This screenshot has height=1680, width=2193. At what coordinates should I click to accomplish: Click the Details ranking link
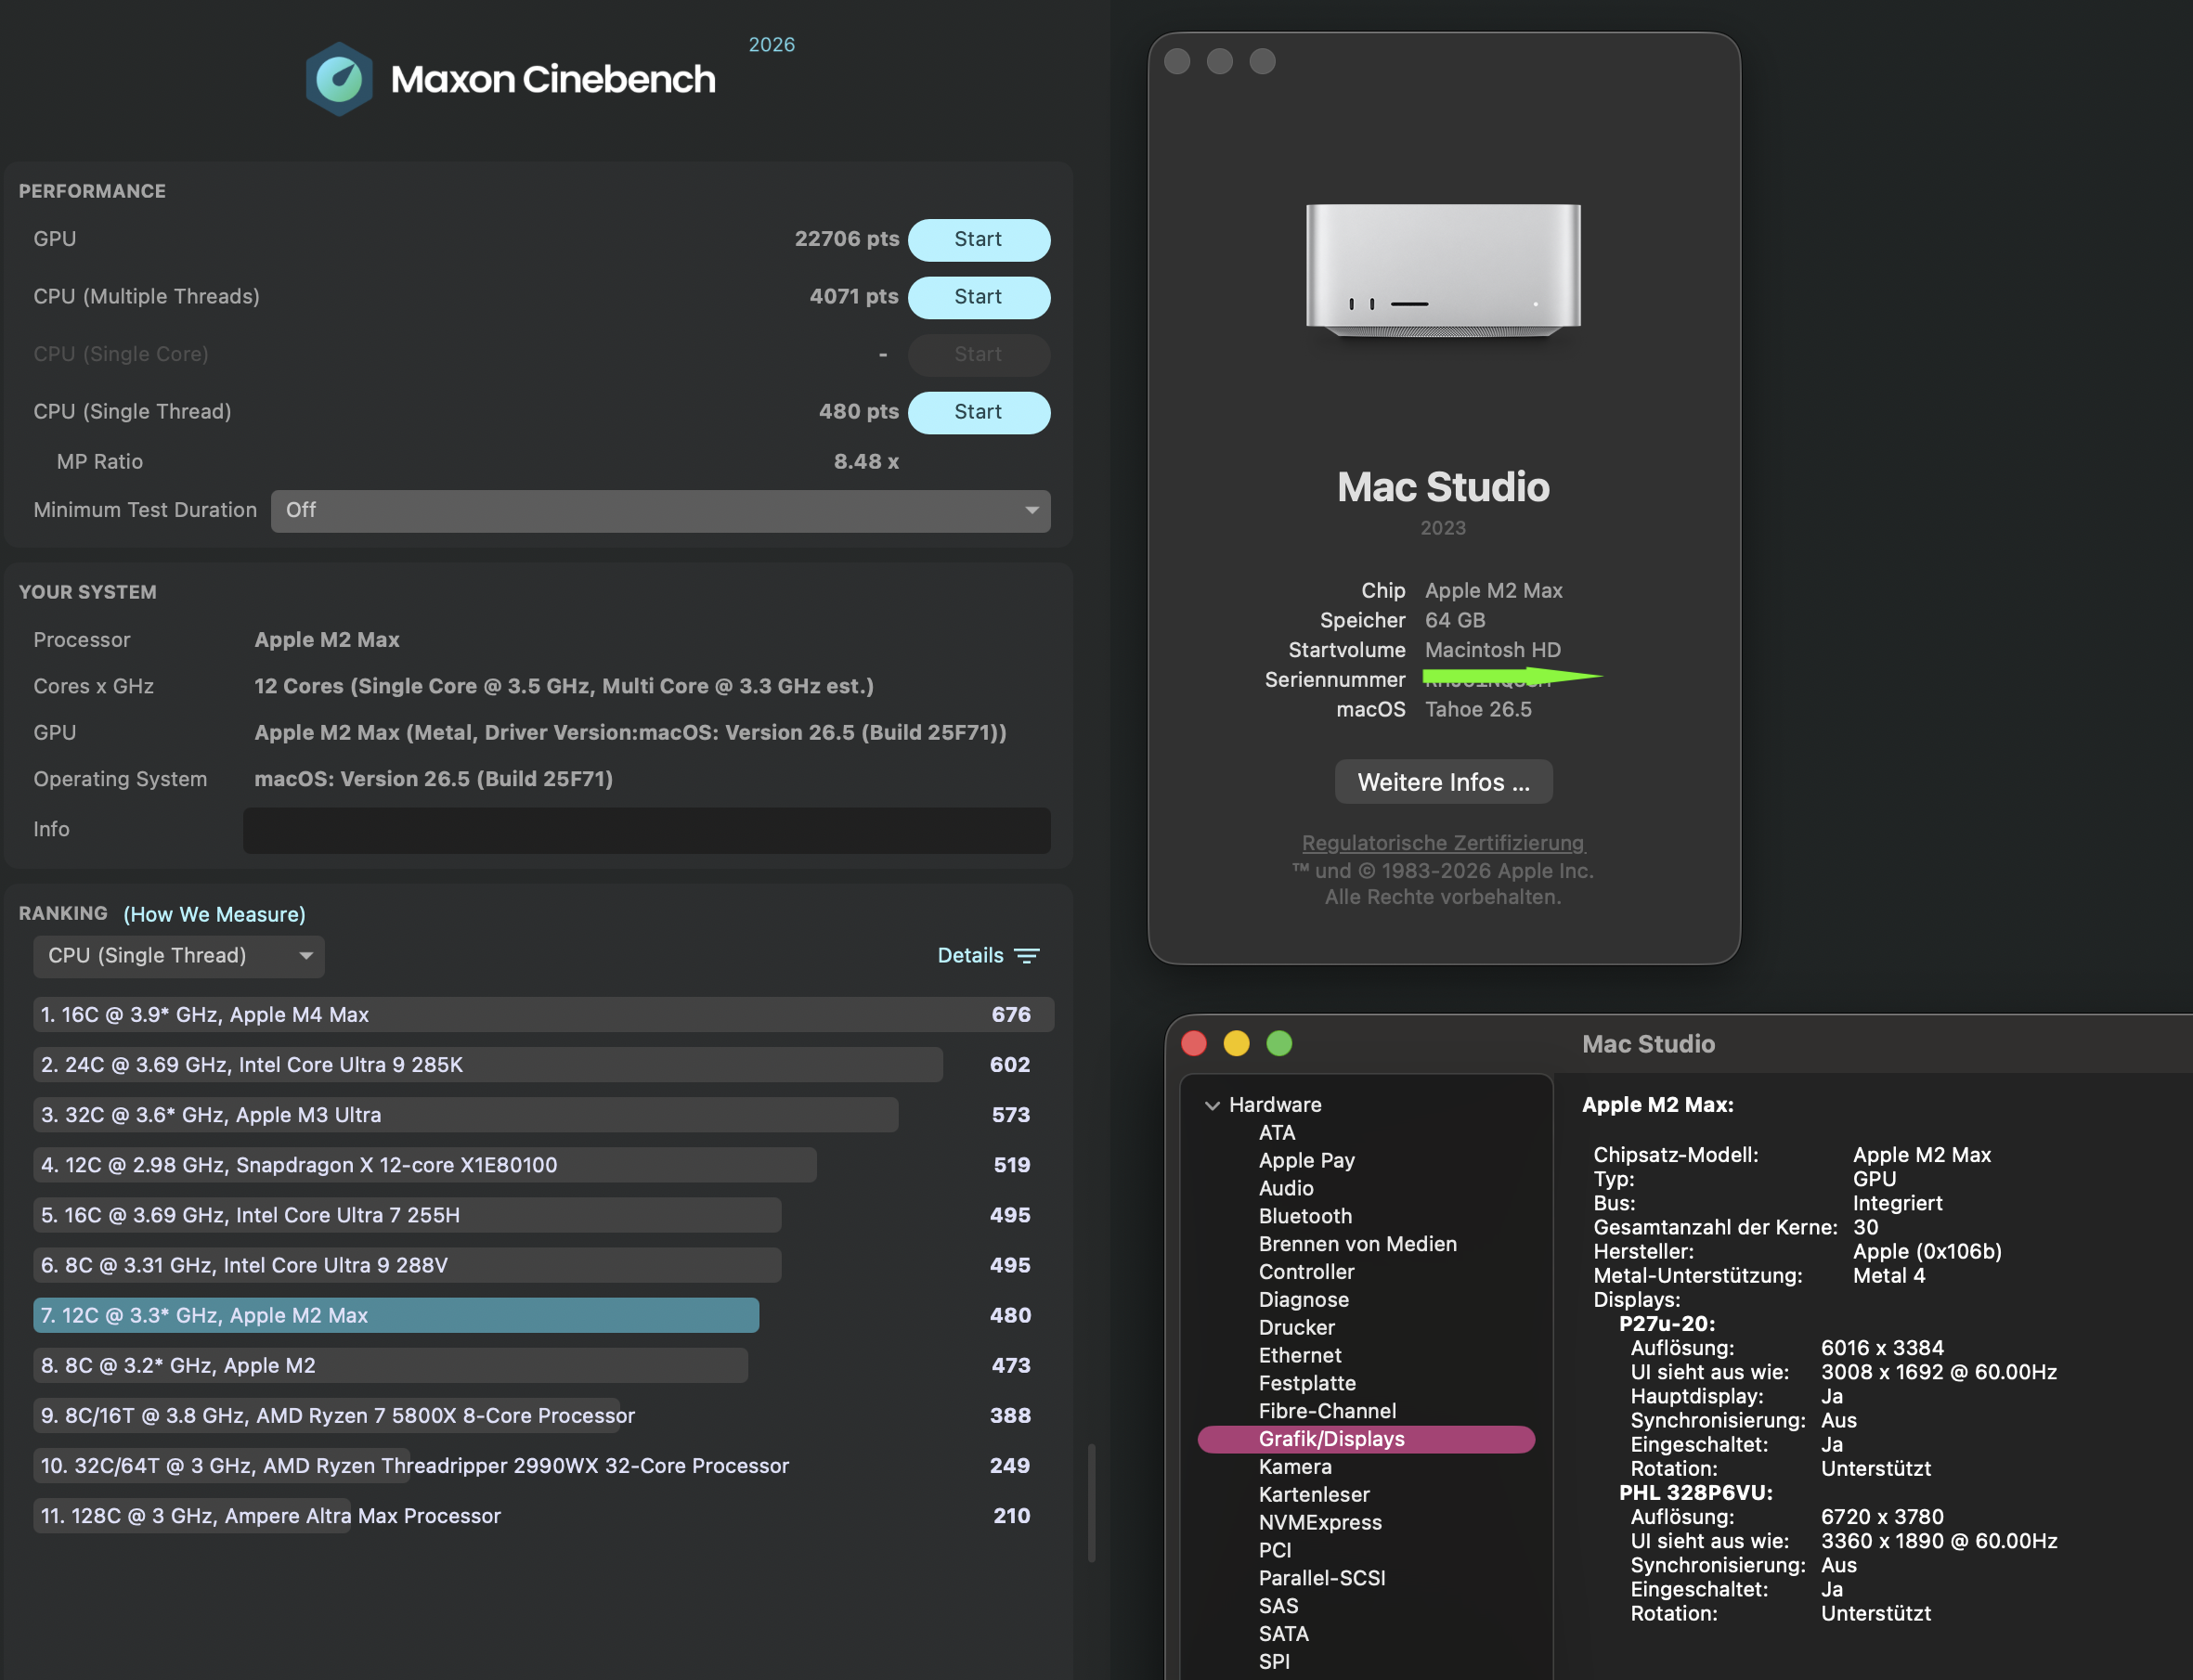point(970,956)
